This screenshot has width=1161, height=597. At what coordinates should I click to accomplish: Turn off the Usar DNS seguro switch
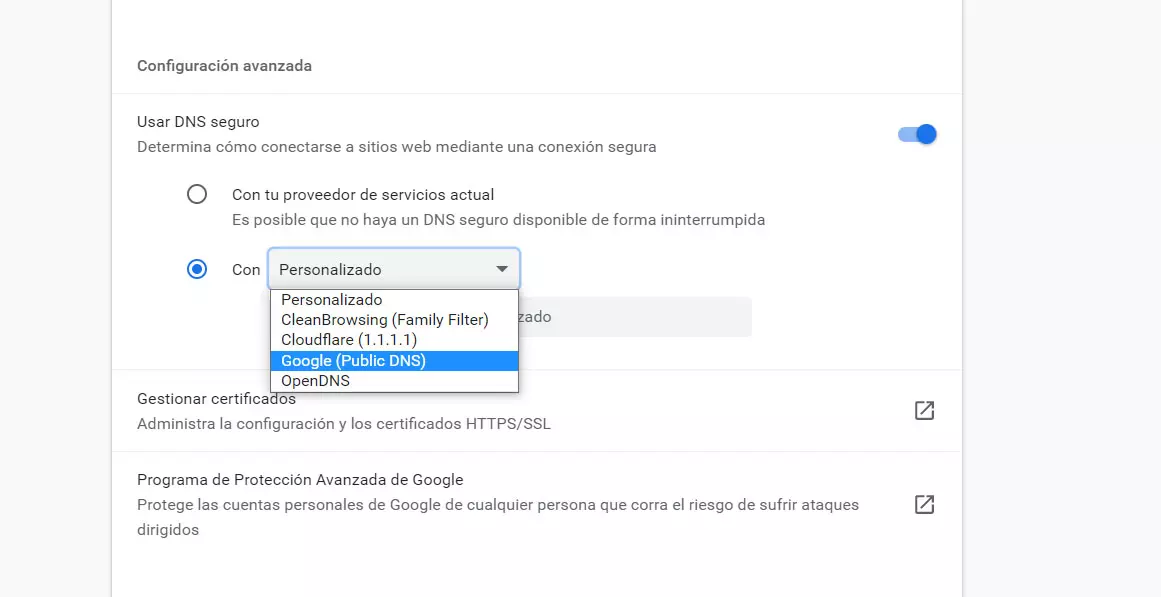[917, 134]
